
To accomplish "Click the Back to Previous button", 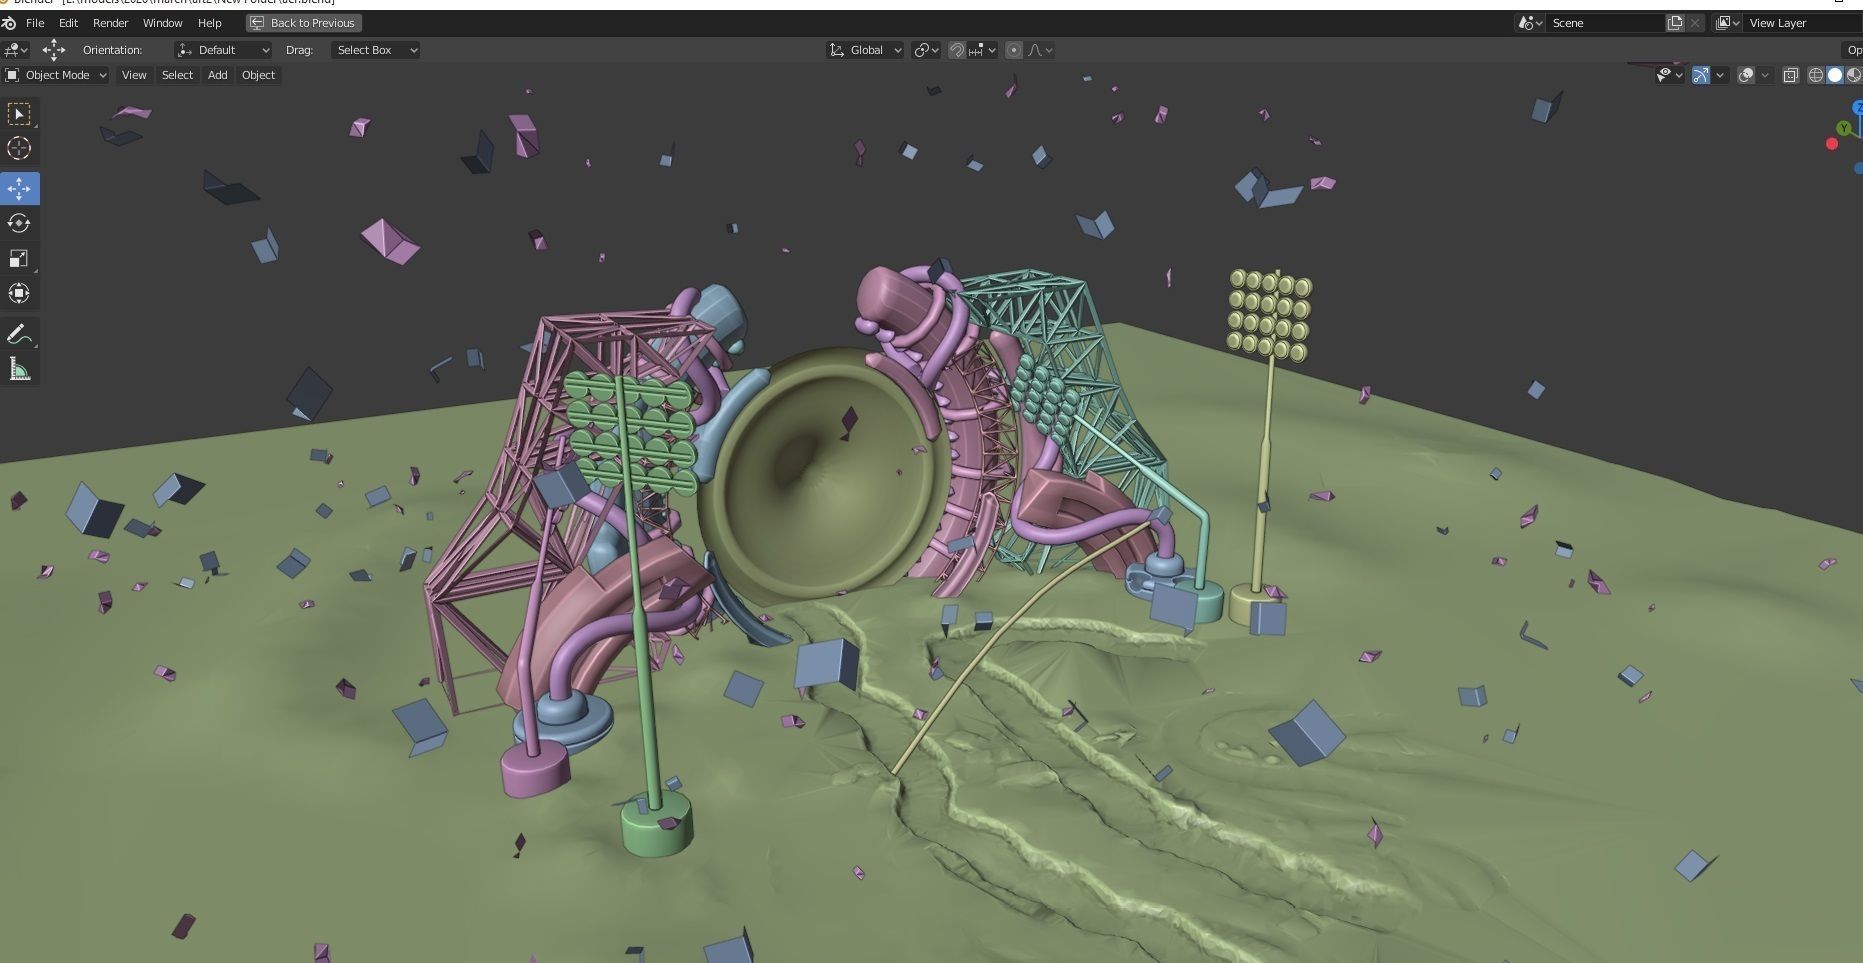I will (x=304, y=23).
